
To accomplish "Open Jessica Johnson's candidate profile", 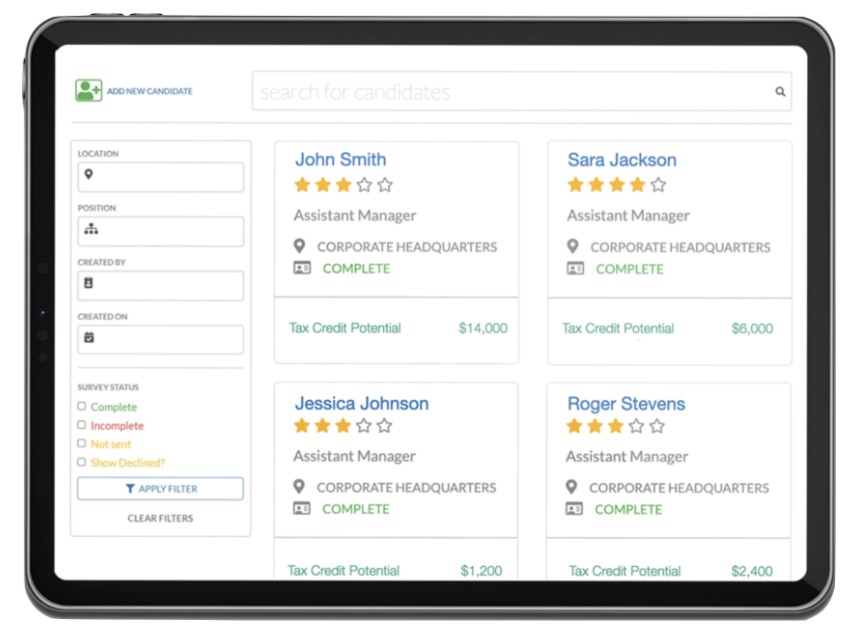I will click(361, 403).
